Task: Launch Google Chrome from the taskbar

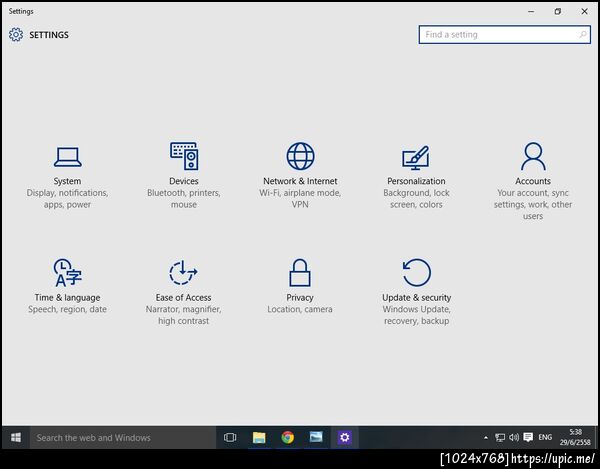Action: coord(288,437)
